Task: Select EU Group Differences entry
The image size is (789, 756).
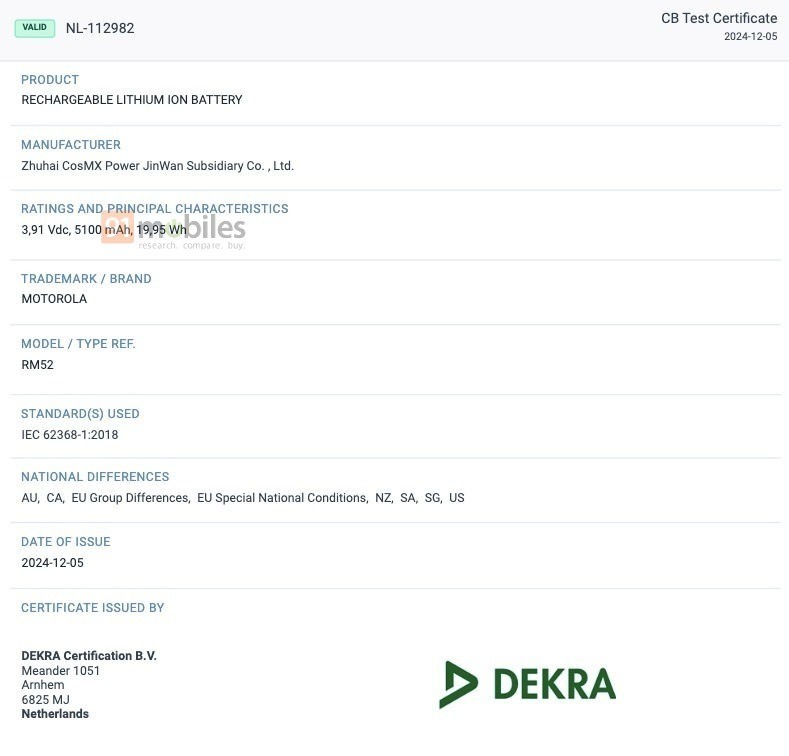Action: click(x=131, y=498)
